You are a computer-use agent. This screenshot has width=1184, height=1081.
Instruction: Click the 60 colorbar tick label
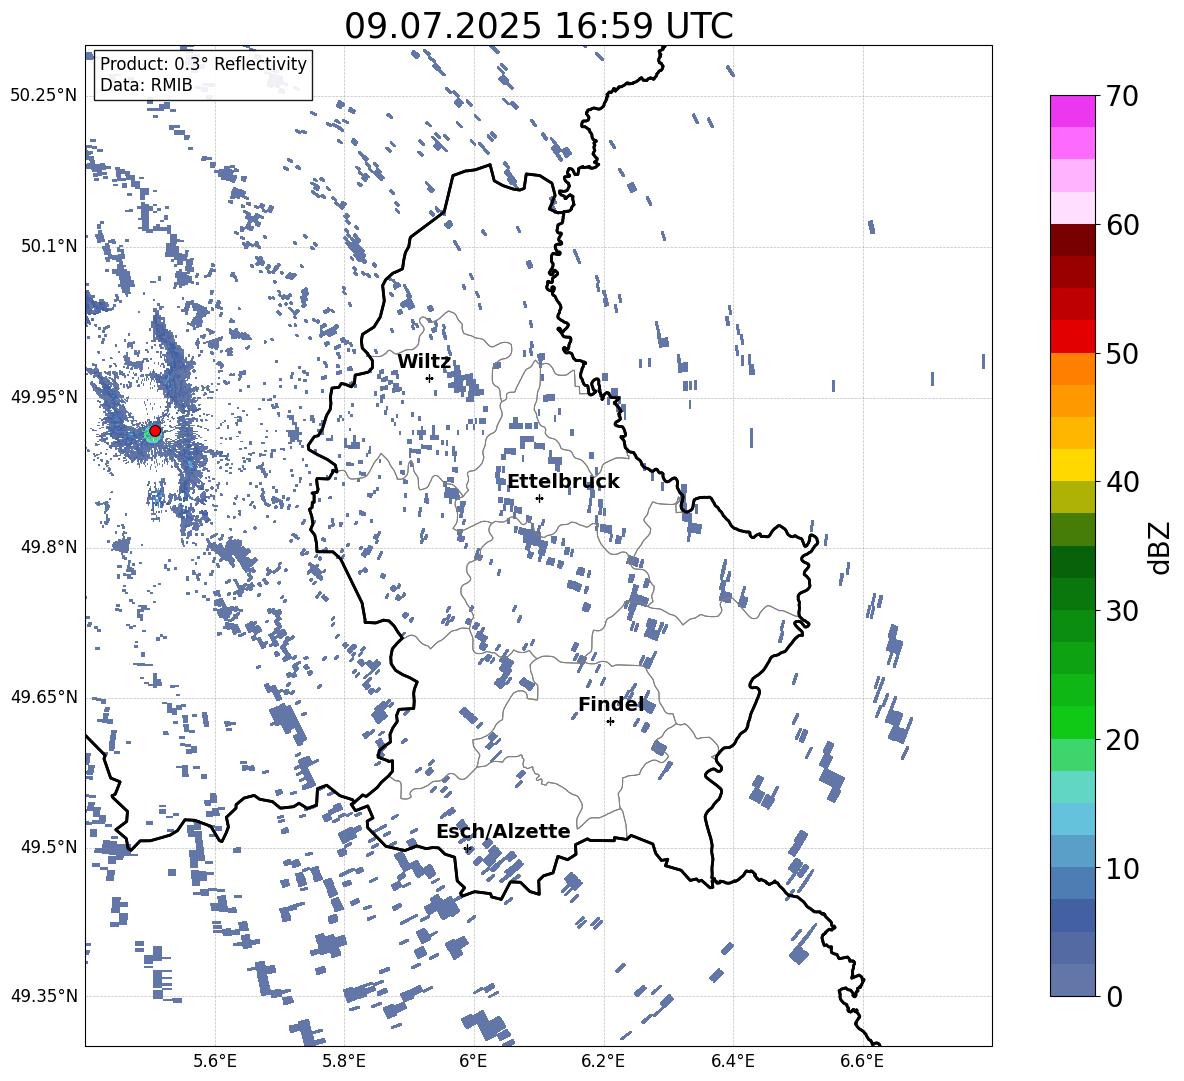click(1122, 225)
